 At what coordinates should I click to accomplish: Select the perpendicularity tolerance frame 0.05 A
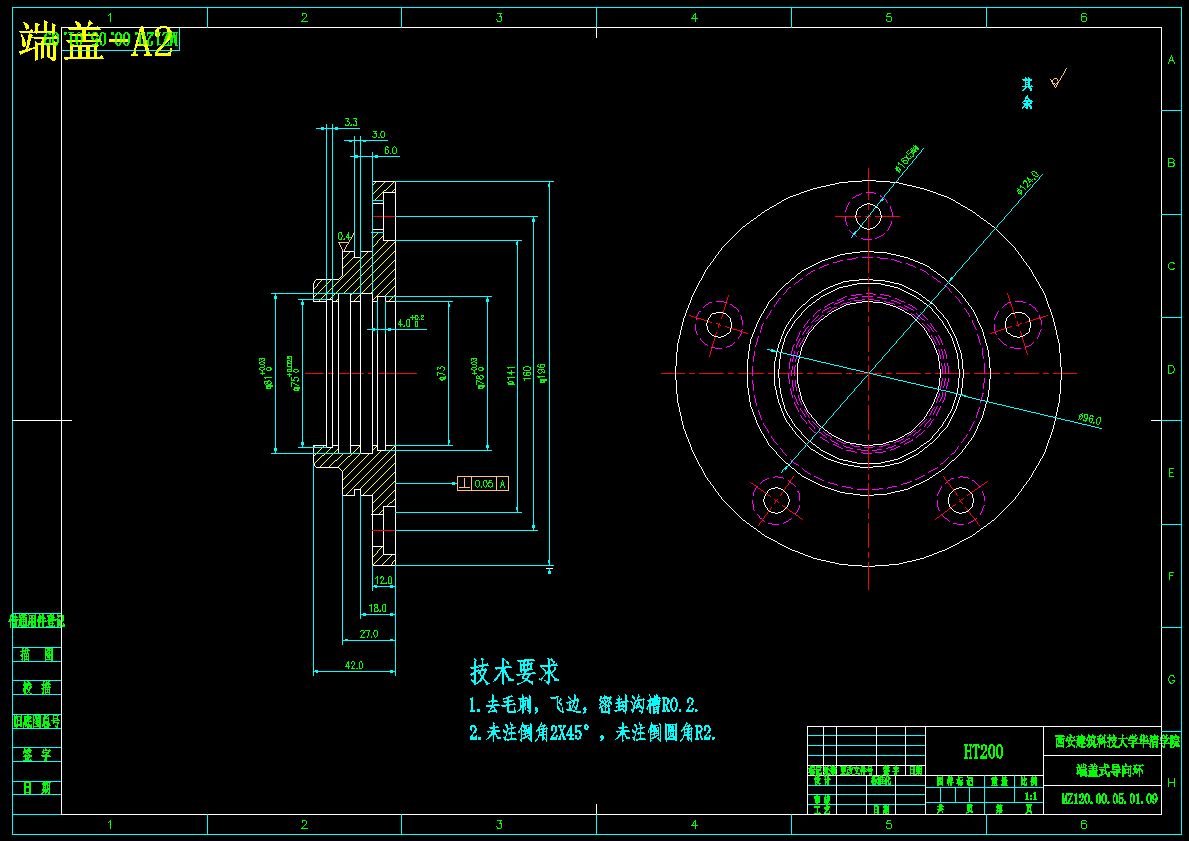click(x=482, y=484)
